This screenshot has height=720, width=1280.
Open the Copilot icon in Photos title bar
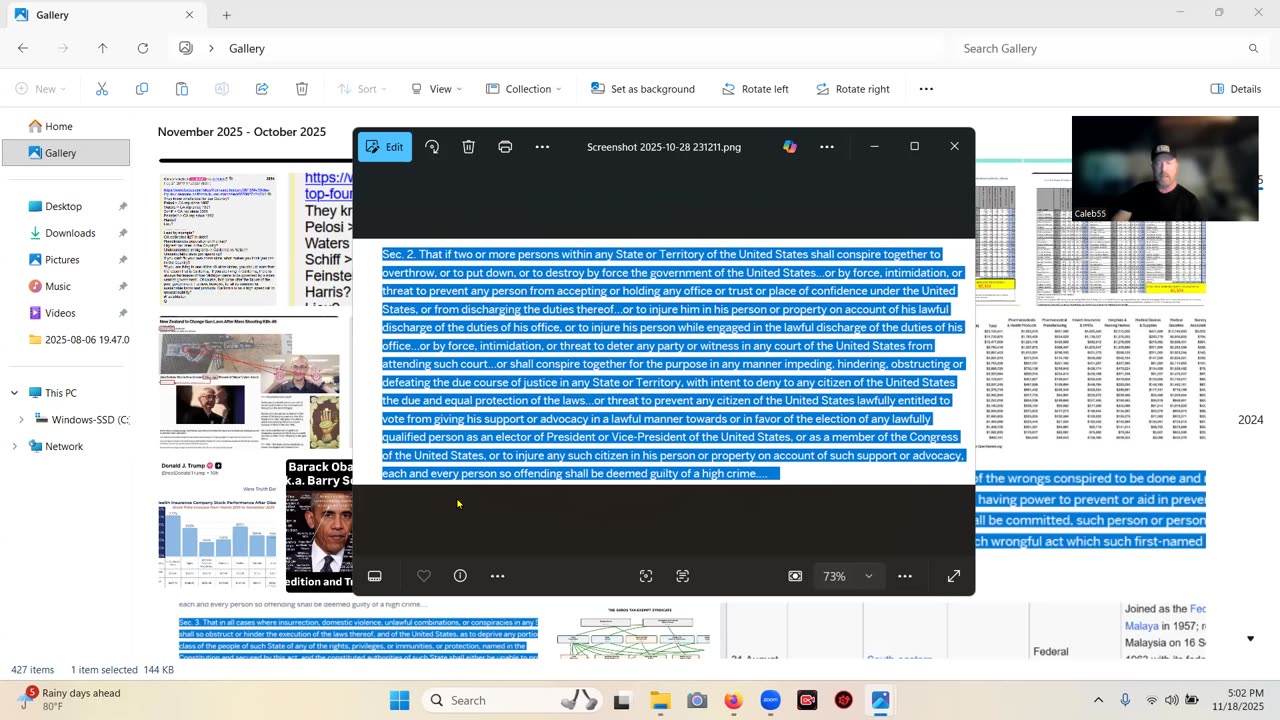pos(790,147)
